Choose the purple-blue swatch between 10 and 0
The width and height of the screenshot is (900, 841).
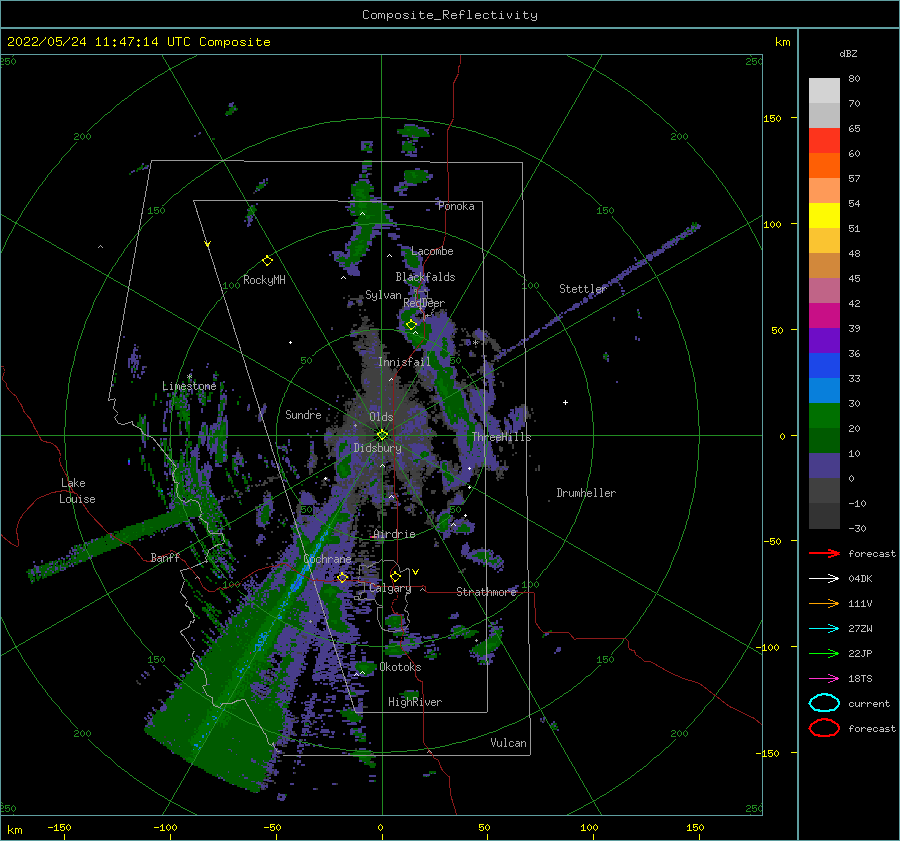coord(824,466)
